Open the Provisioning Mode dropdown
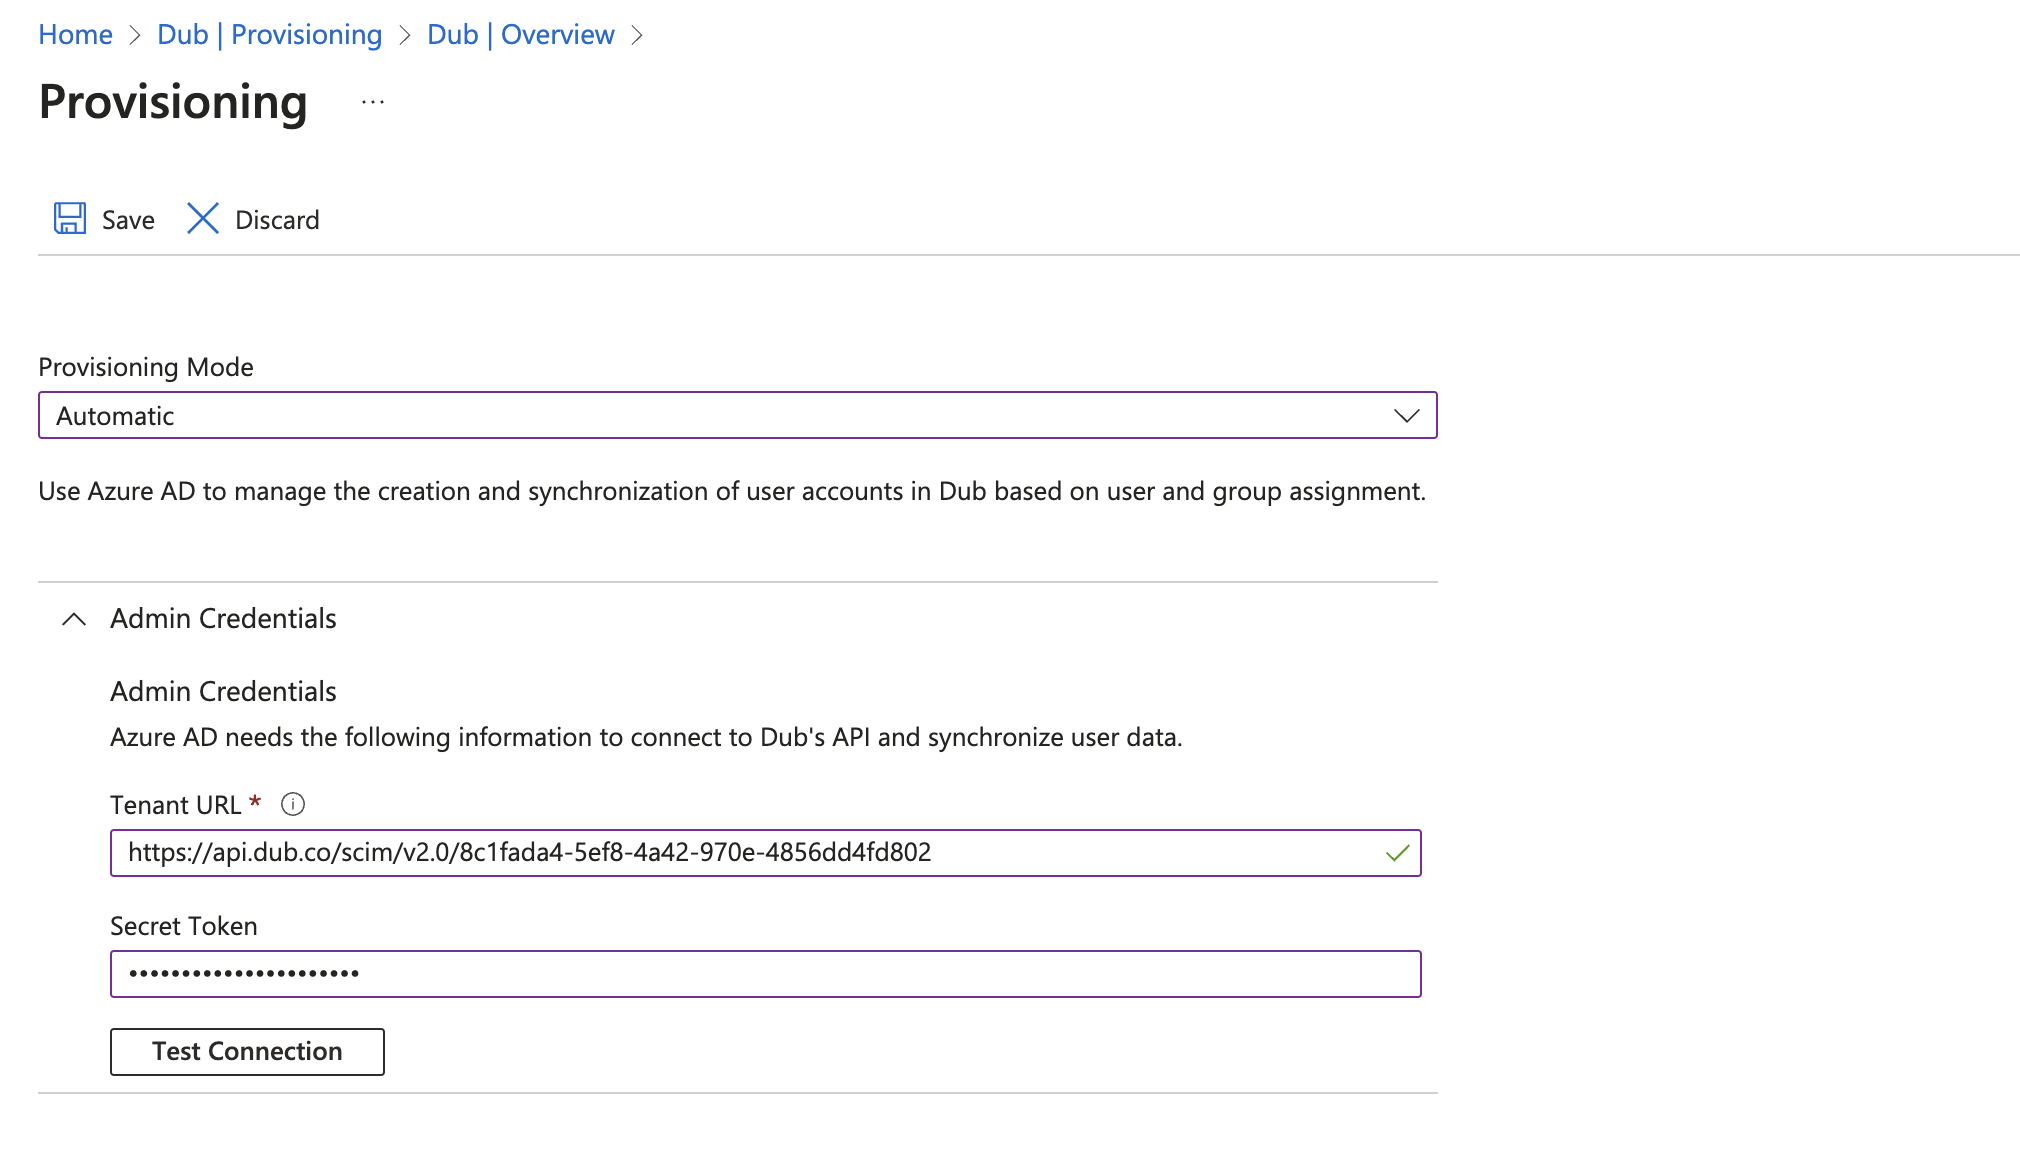 coord(738,415)
